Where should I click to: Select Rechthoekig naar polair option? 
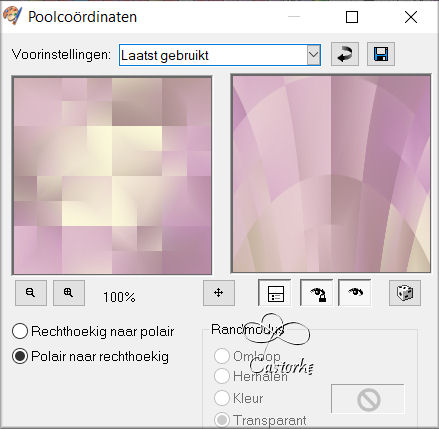click(x=93, y=331)
